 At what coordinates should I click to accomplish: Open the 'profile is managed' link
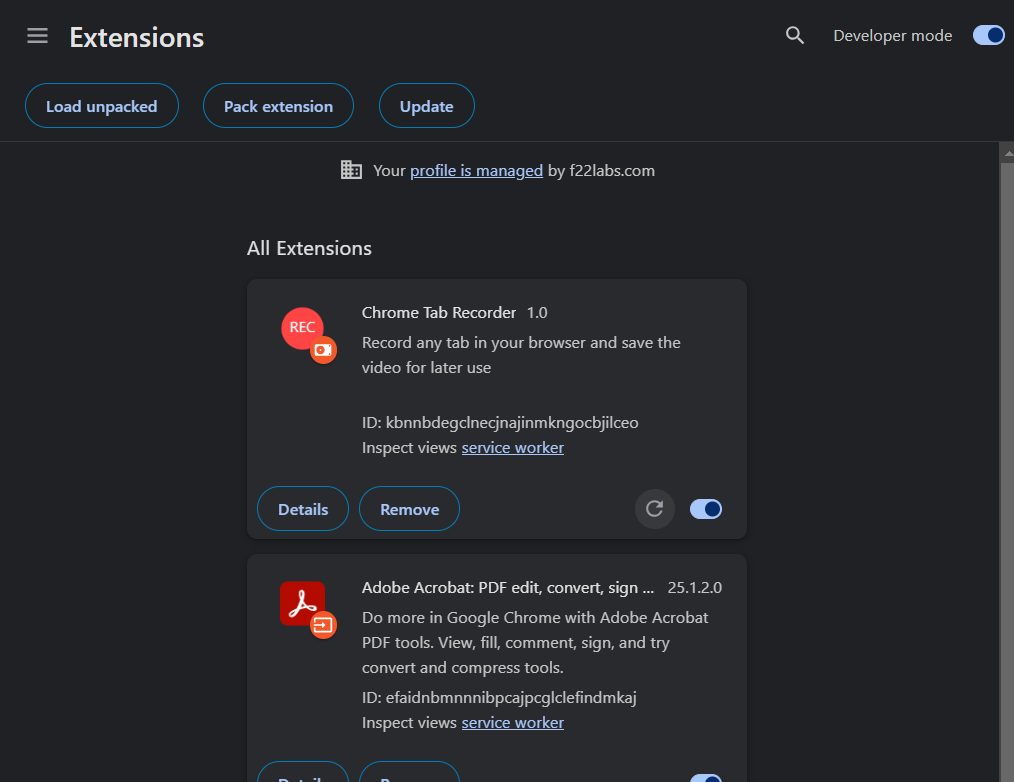pyautogui.click(x=477, y=171)
